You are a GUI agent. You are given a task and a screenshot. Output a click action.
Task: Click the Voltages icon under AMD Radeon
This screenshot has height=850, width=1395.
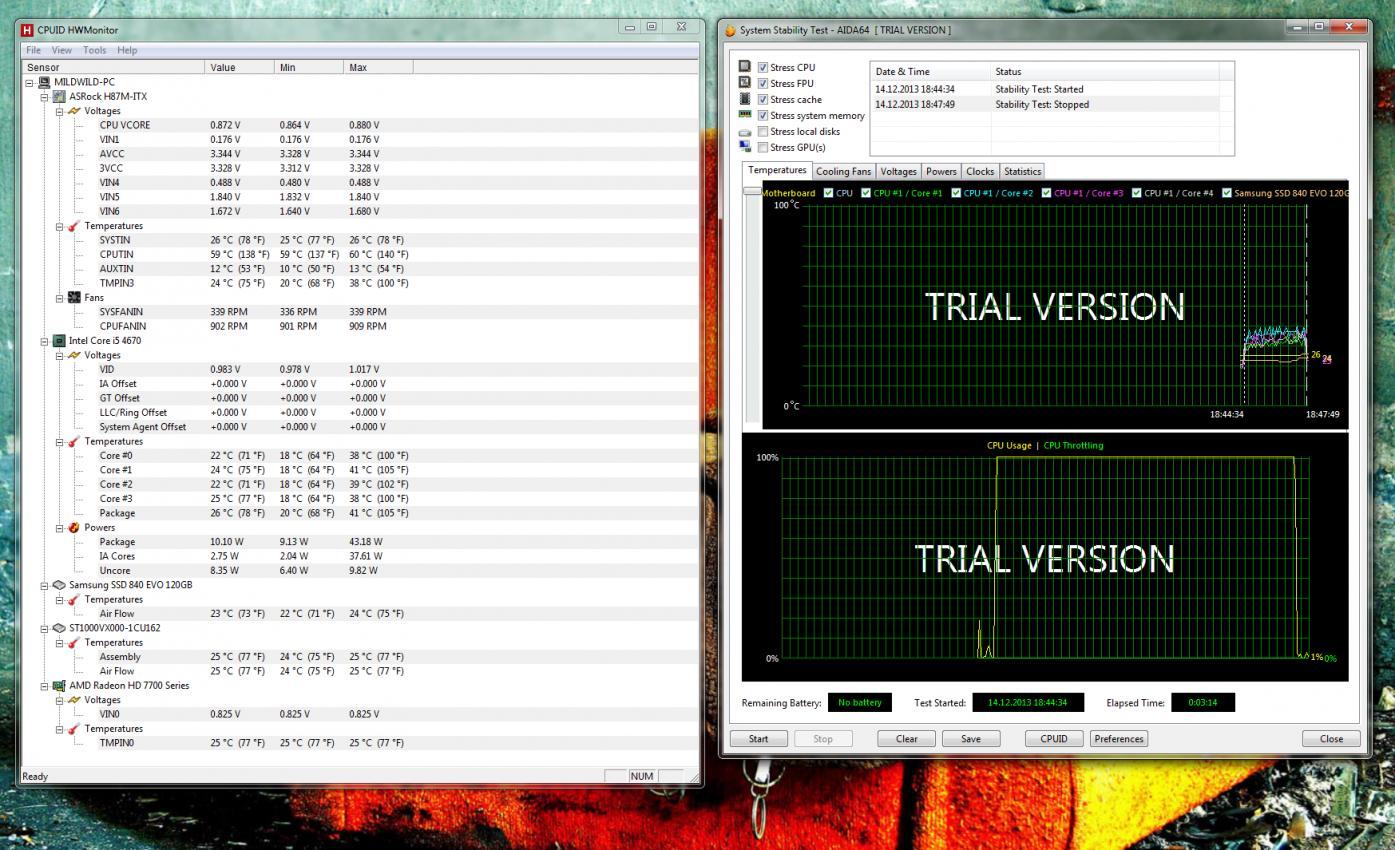73,700
